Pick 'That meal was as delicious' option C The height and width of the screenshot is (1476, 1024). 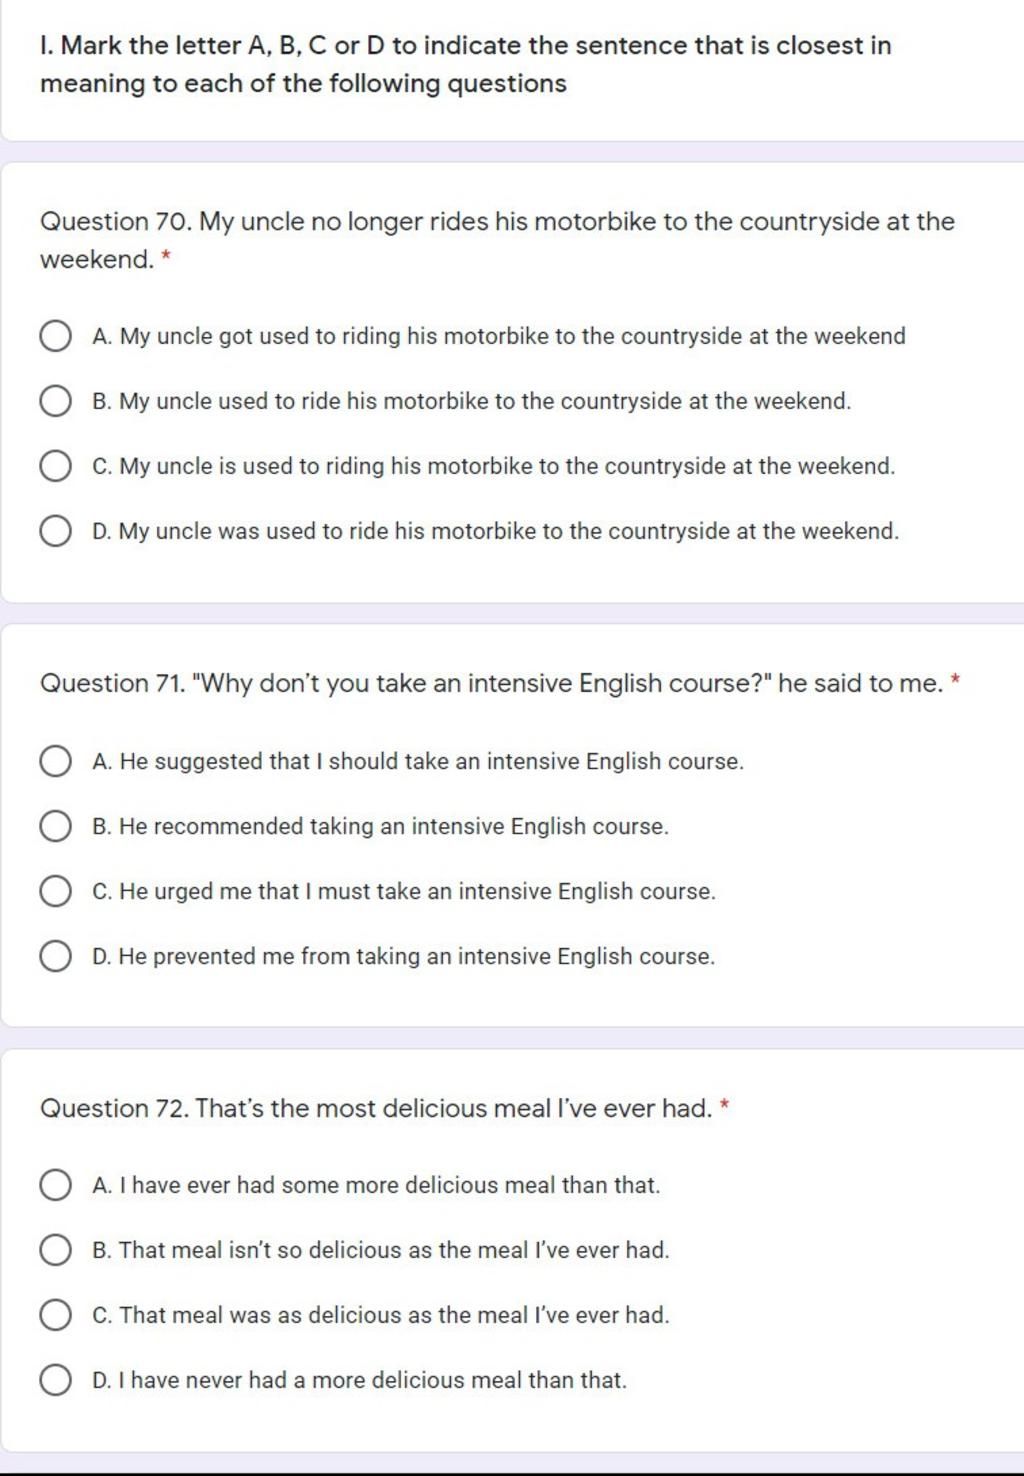coord(55,1315)
